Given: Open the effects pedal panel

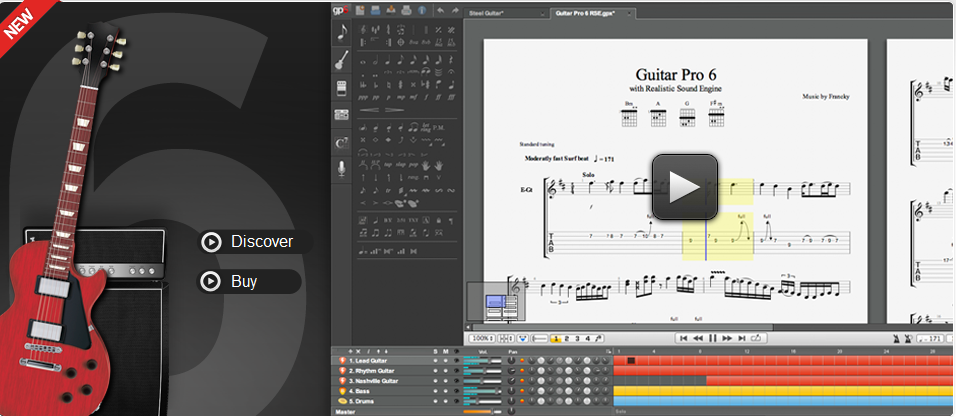Looking at the screenshot, I should tap(341, 88).
